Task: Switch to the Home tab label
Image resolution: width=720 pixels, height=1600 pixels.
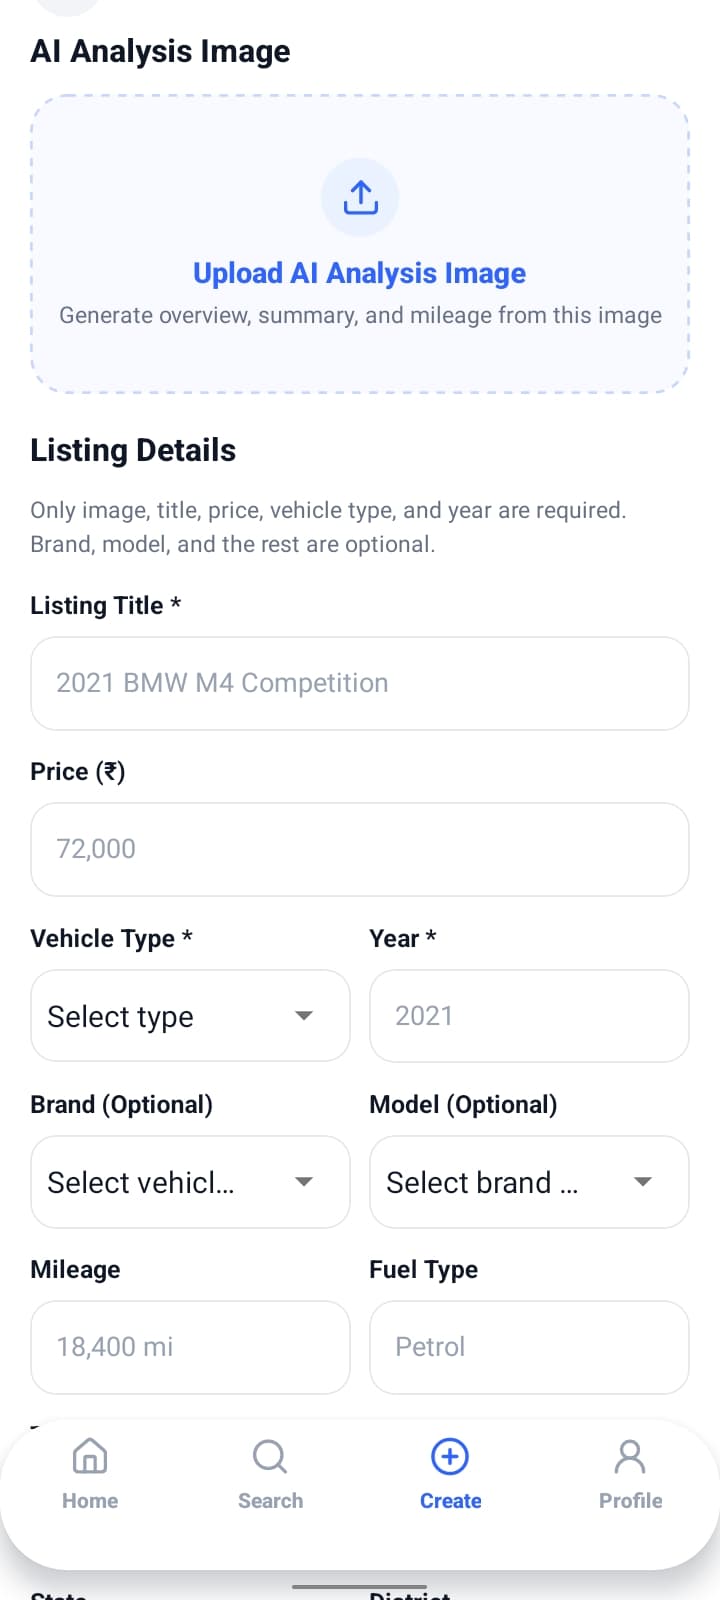Action: coord(90,1501)
